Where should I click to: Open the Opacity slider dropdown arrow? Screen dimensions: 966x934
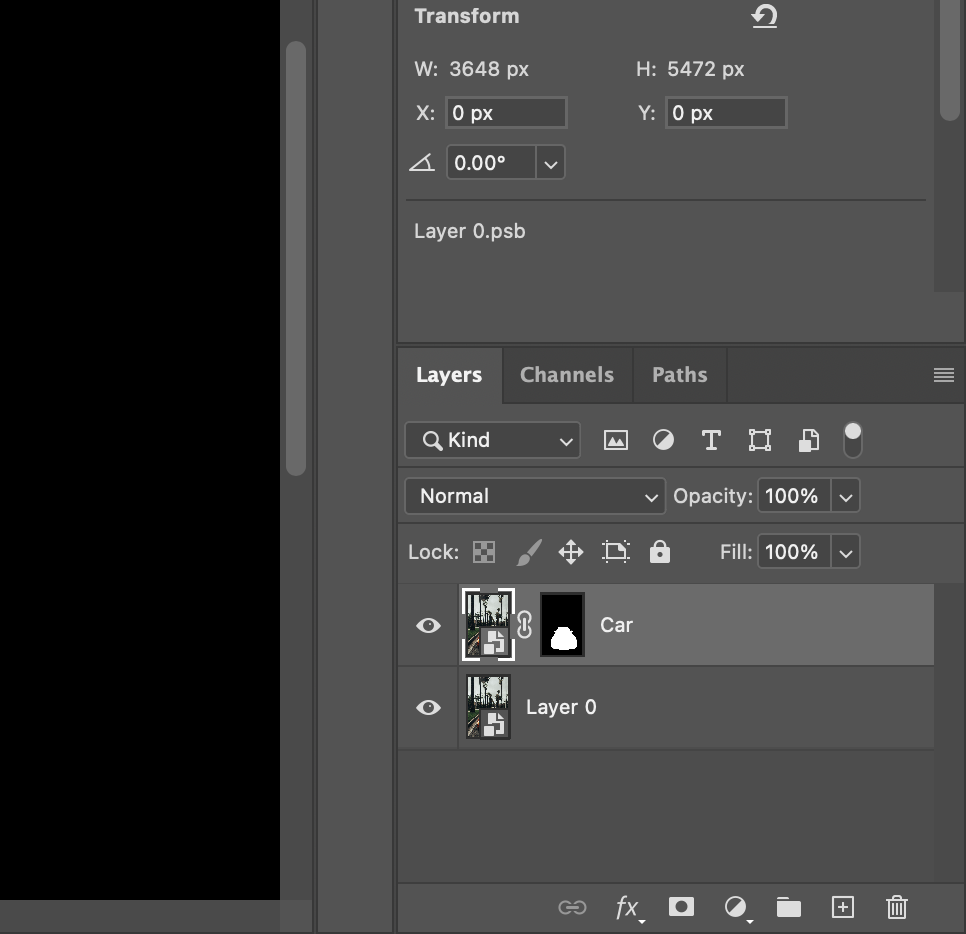[845, 496]
